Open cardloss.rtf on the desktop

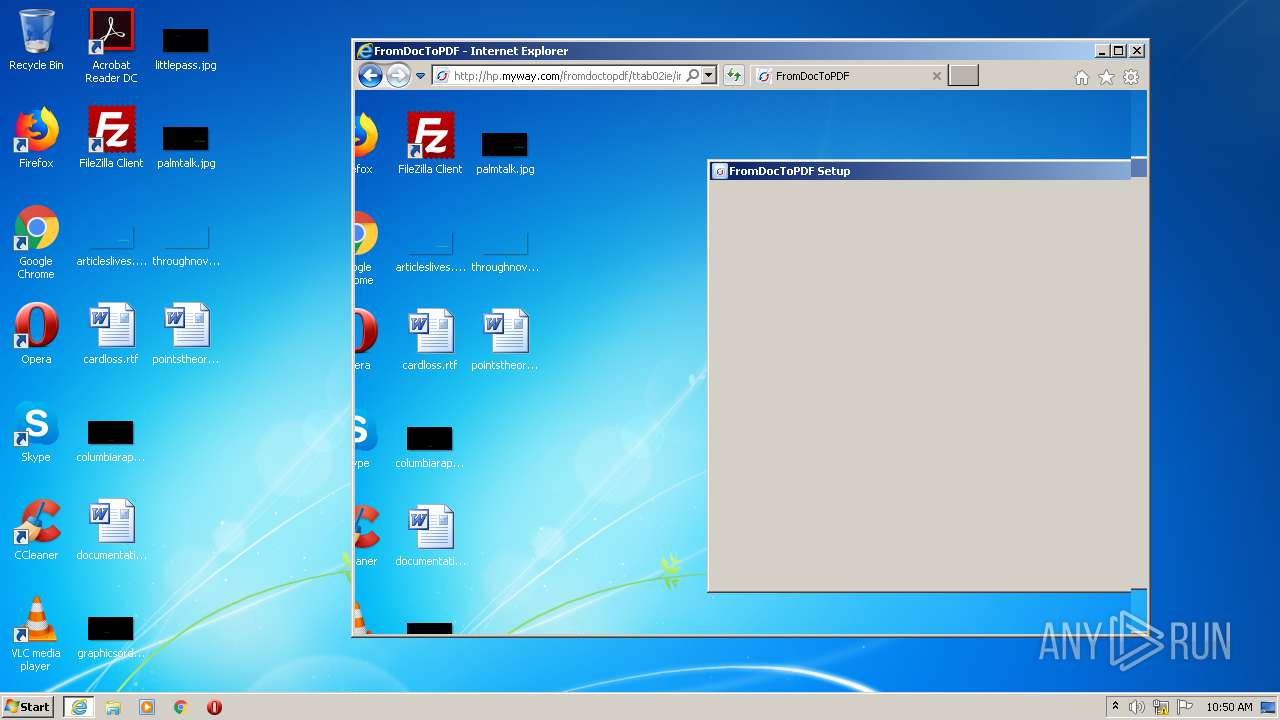pyautogui.click(x=111, y=335)
